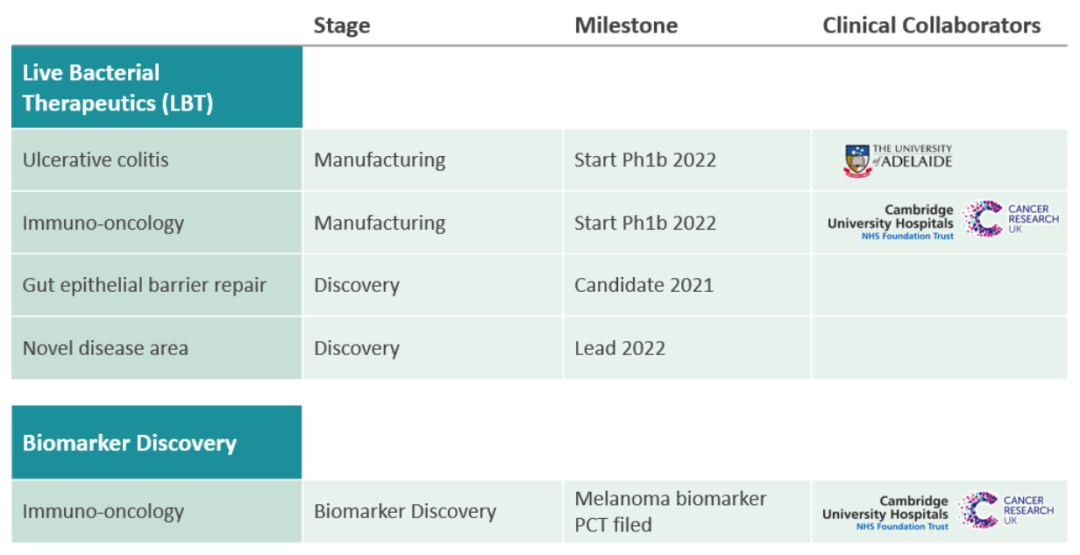
Task: Click Manufacturing stage in Ulcerative colitis row
Action: click(380, 160)
